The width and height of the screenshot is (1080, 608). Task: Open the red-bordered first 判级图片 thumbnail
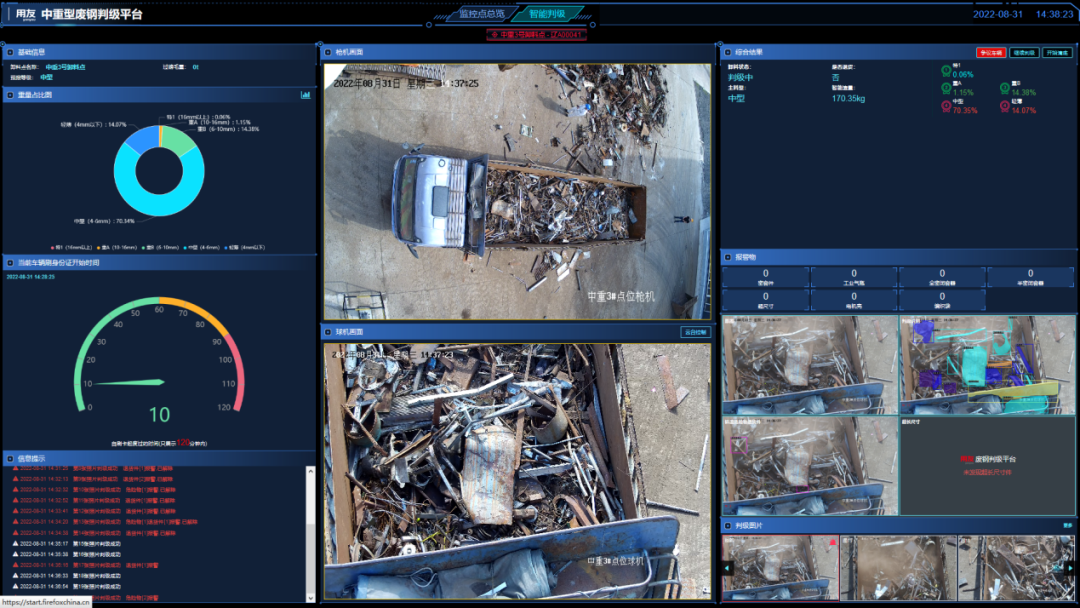coord(780,568)
